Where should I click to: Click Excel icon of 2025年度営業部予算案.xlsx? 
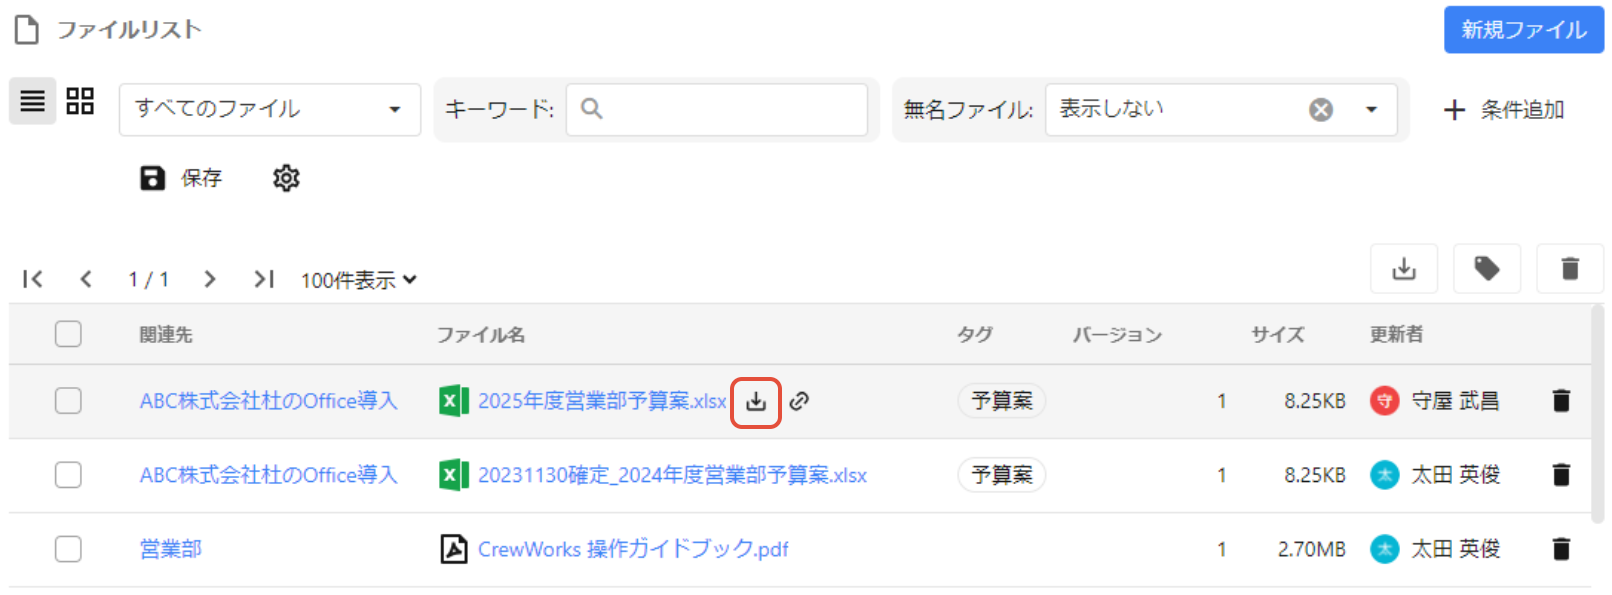coord(454,401)
